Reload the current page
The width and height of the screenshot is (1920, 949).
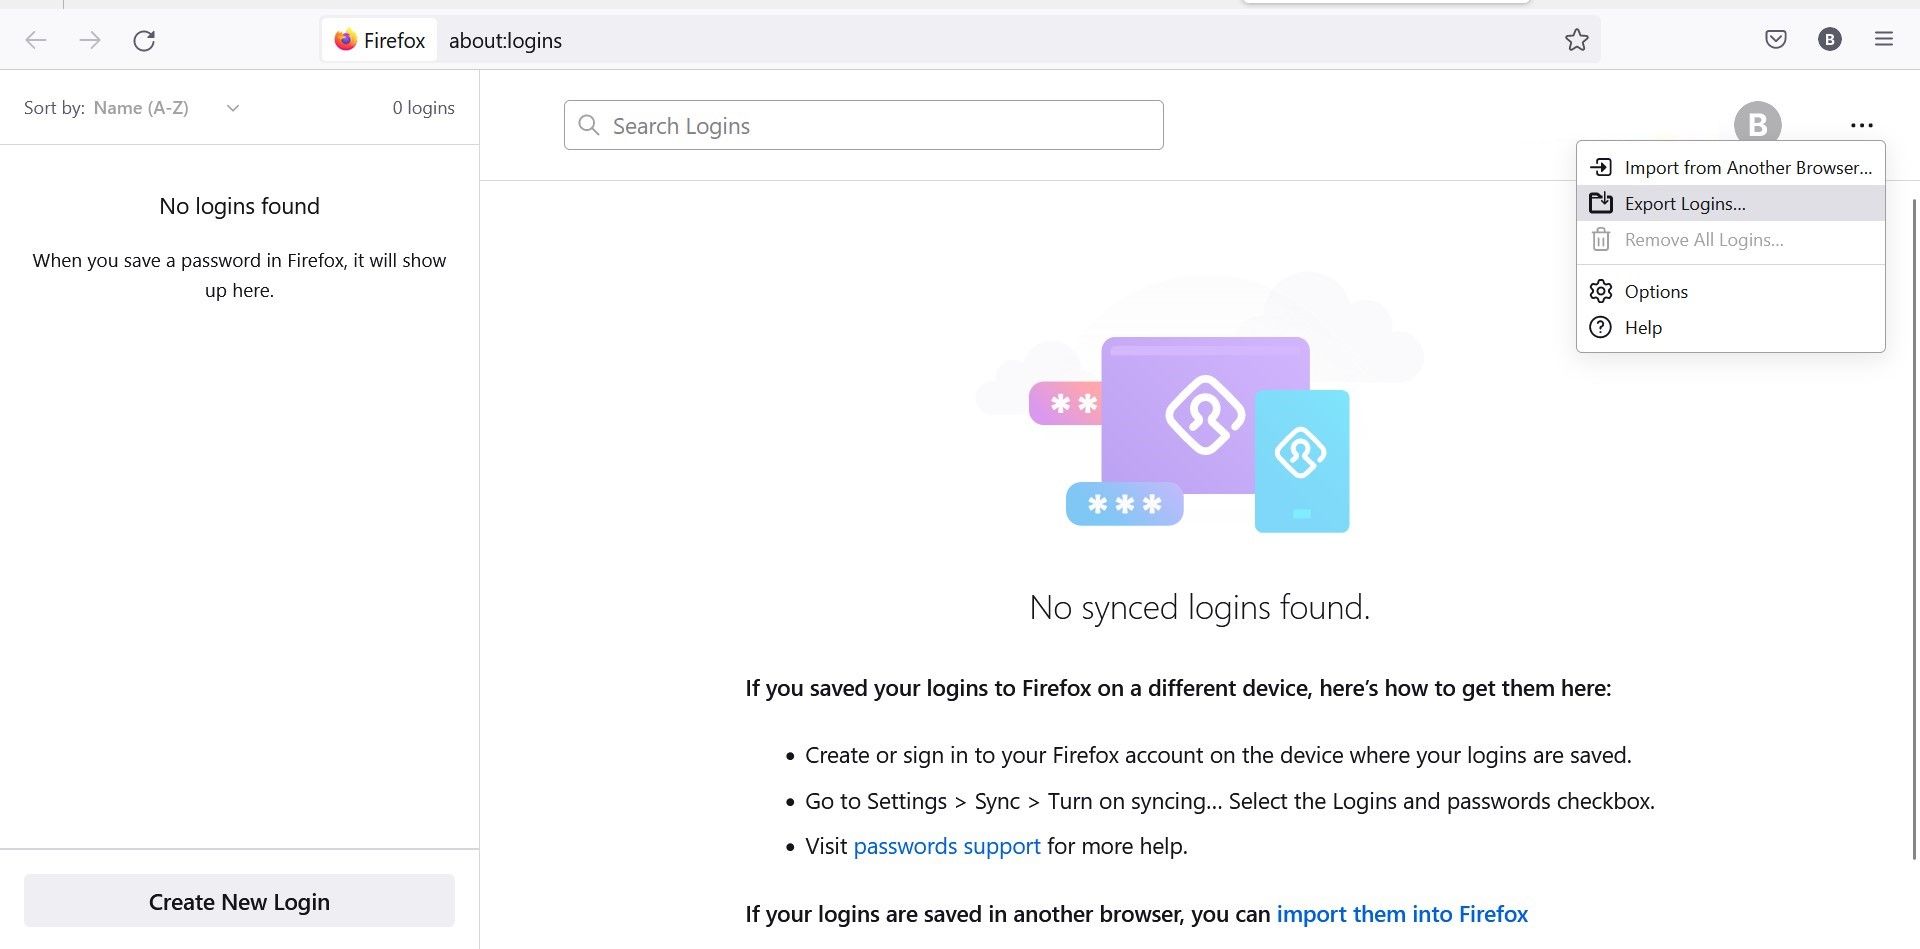pos(144,40)
